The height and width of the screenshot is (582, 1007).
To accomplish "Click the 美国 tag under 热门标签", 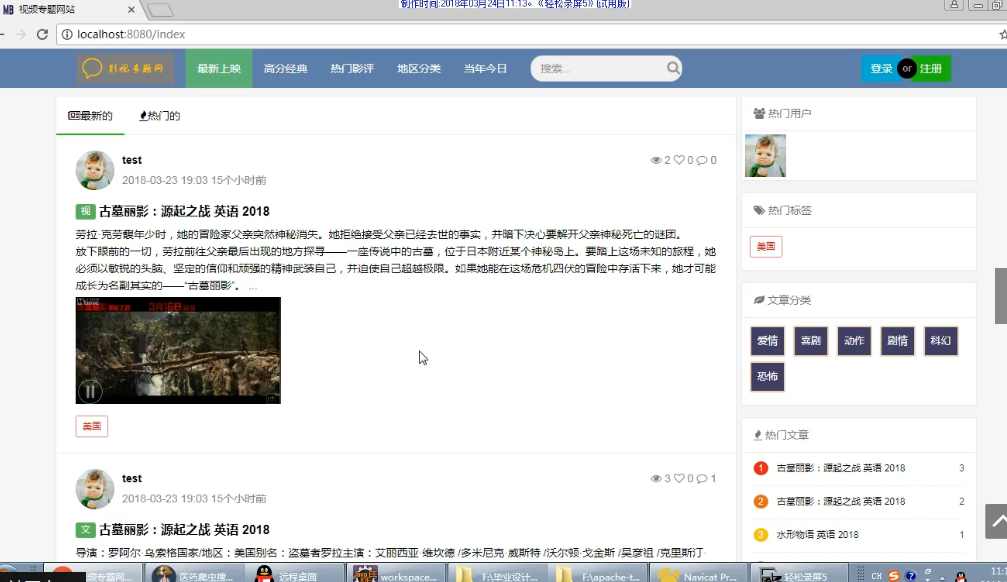I will tap(766, 247).
